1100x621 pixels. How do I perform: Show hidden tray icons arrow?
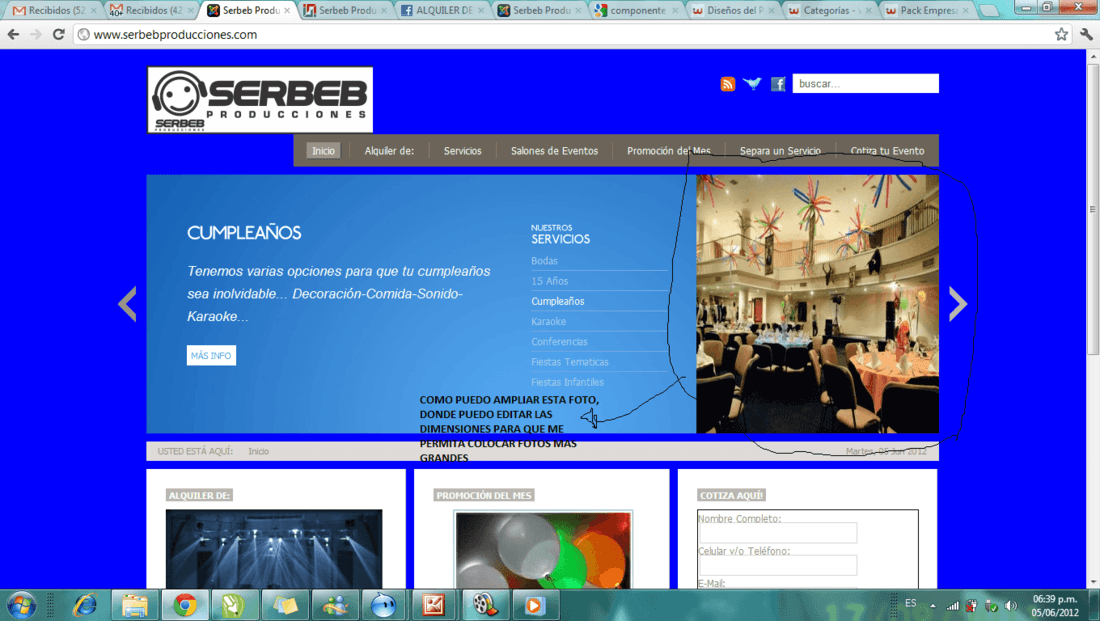pyautogui.click(x=932, y=605)
